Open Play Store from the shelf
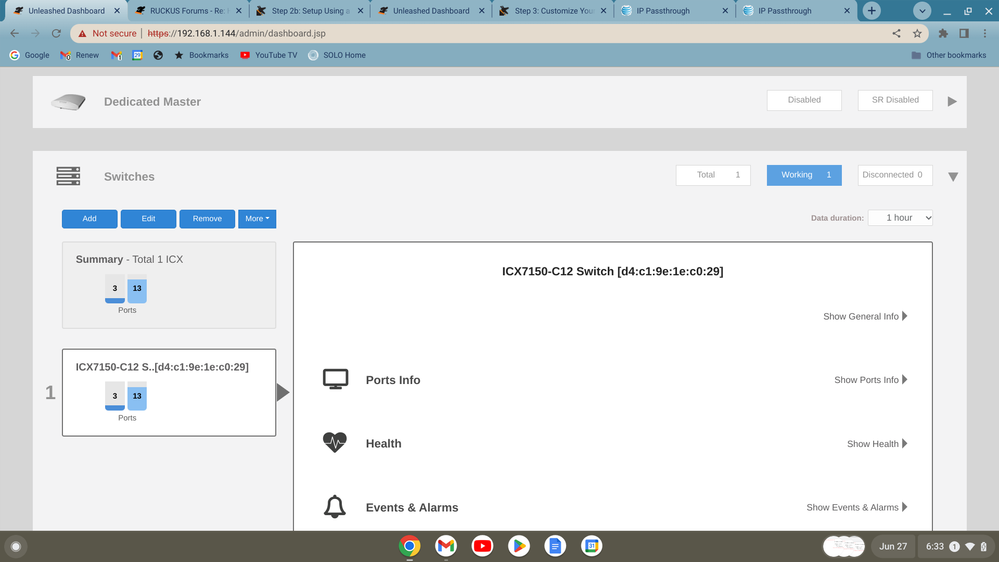Viewport: 999px width, 562px height. pos(519,546)
